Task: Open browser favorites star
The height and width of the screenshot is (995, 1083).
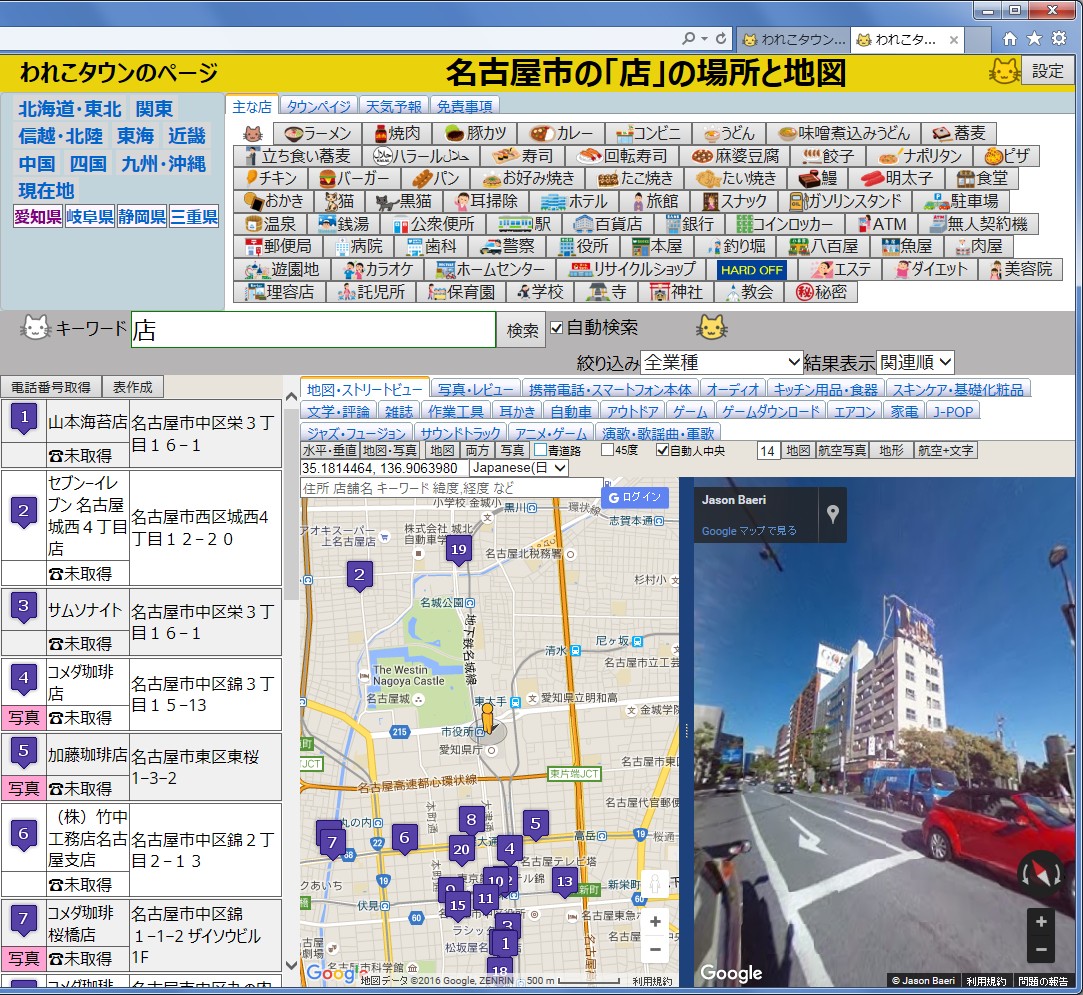Action: pos(1035,39)
